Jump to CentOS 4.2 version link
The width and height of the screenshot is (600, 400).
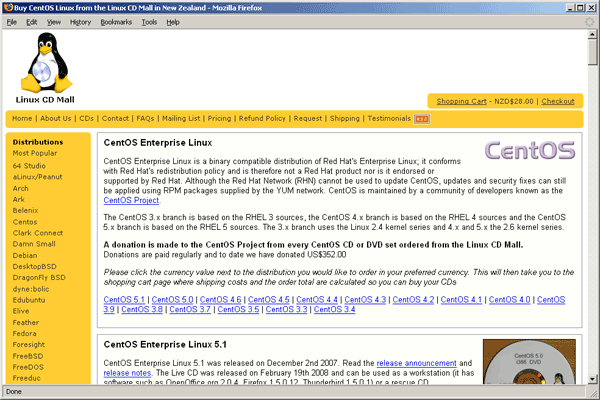click(x=413, y=300)
